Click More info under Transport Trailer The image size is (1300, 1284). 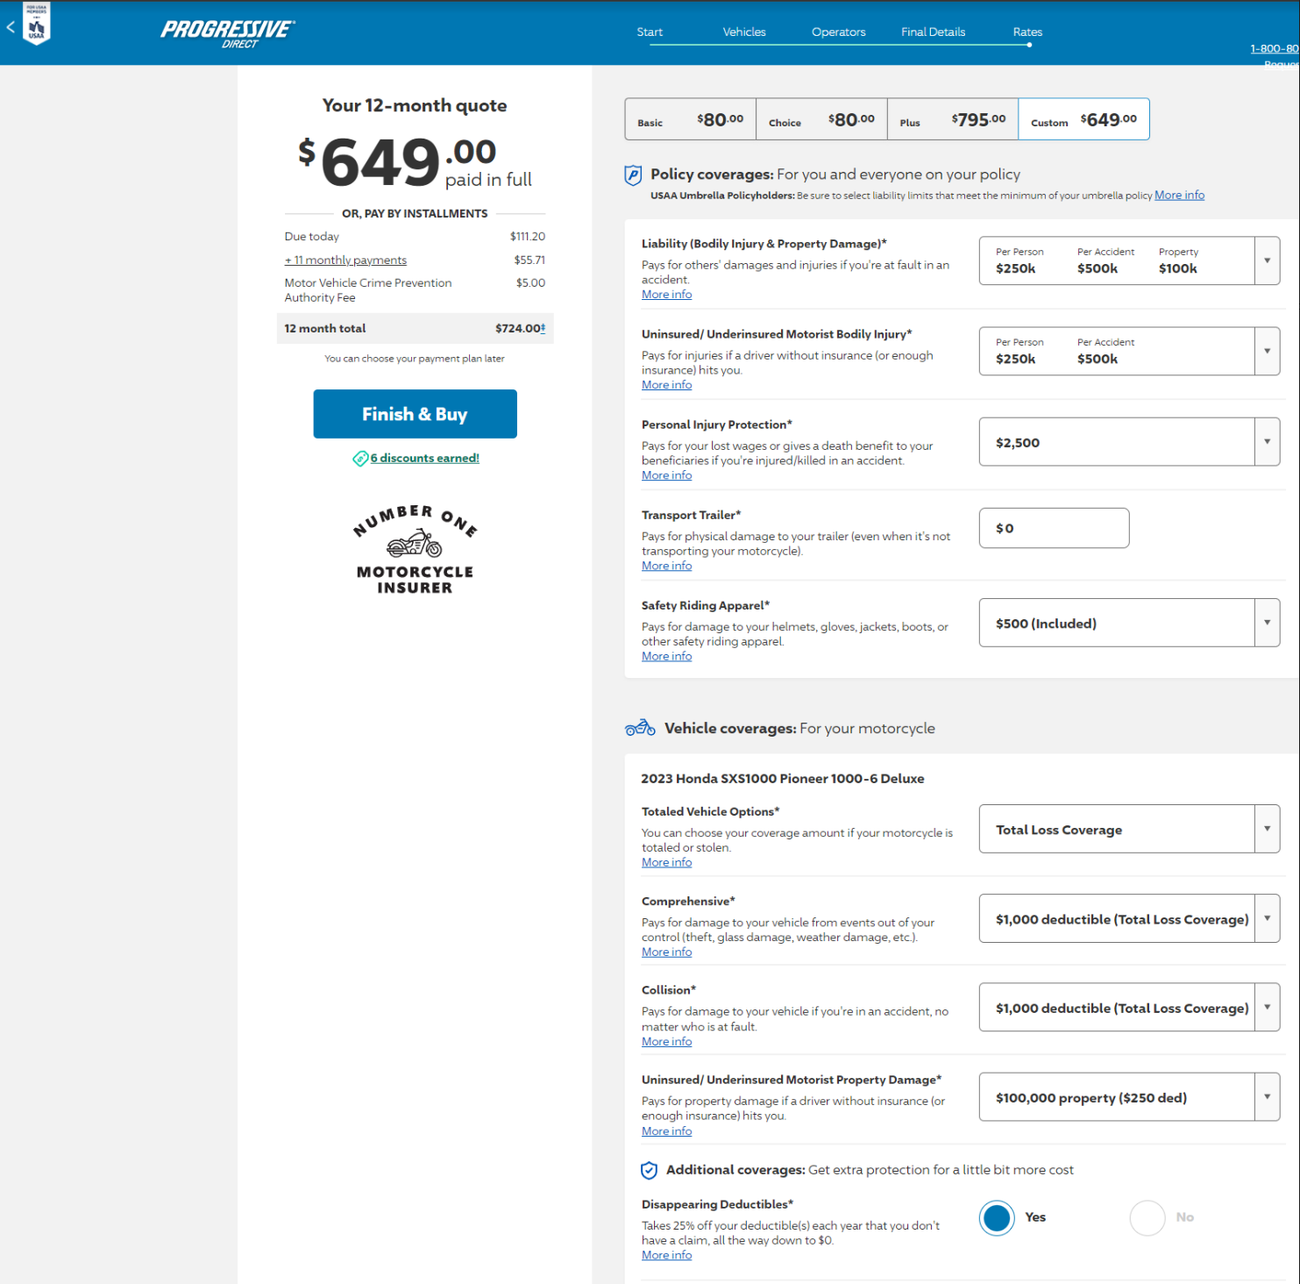667,566
